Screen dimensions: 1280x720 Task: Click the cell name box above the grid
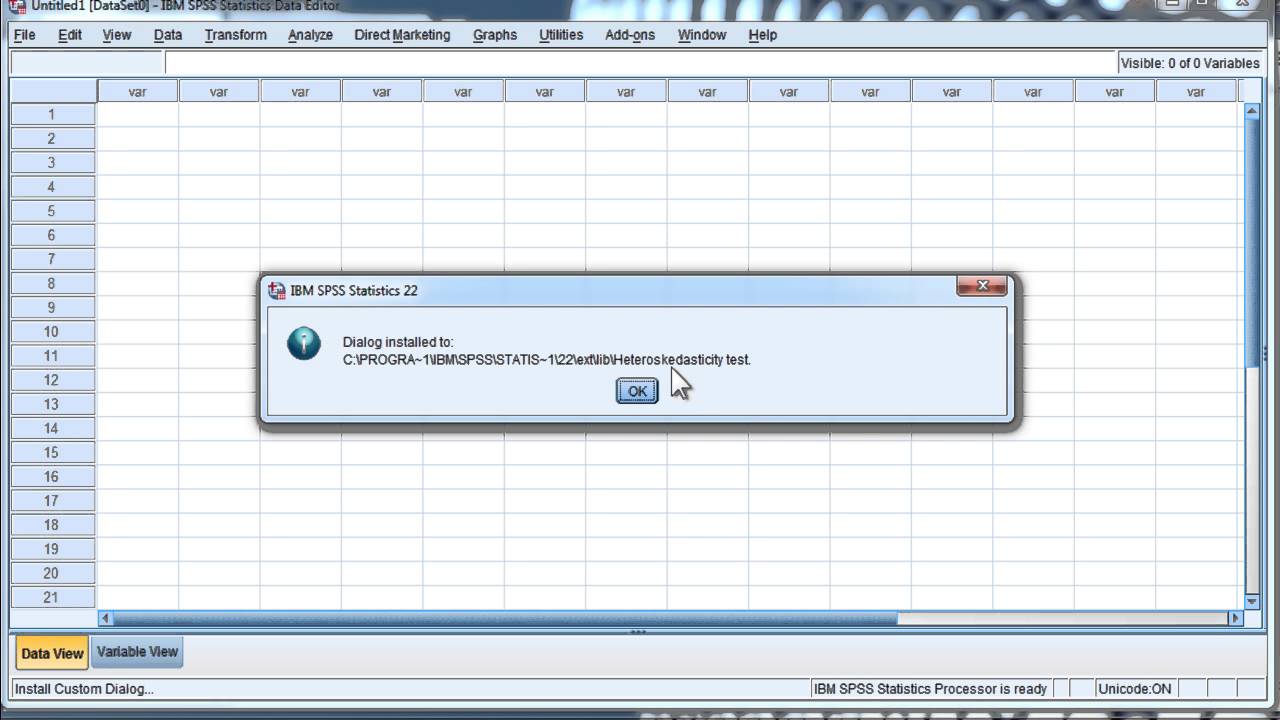pyautogui.click(x=87, y=62)
